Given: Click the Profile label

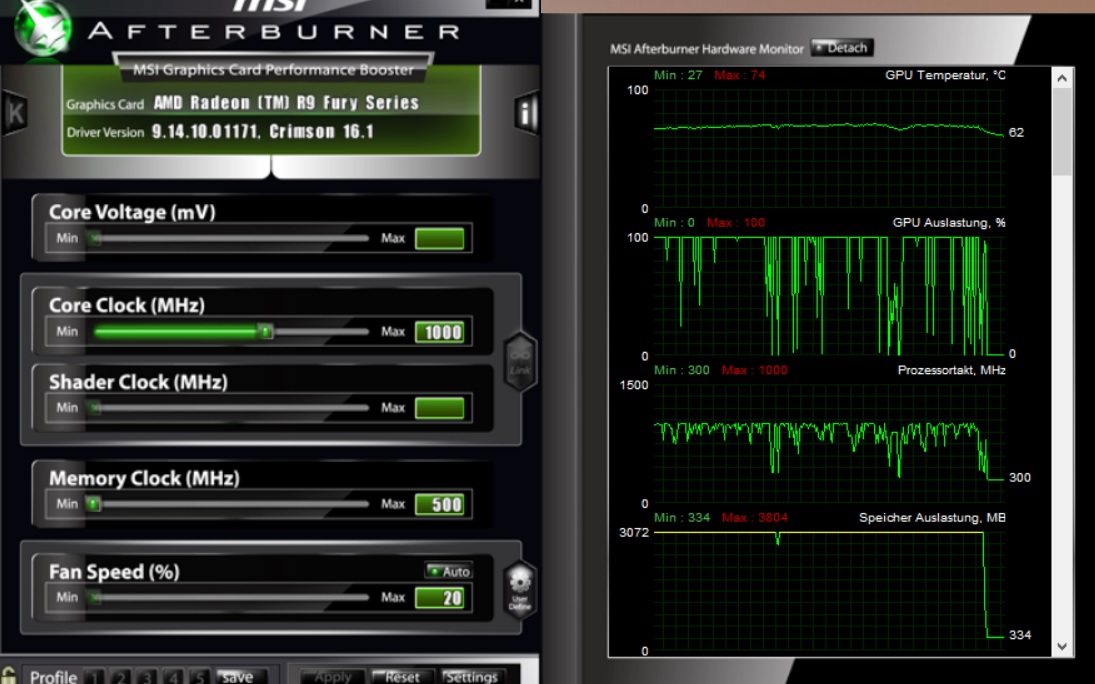Looking at the screenshot, I should pos(53,677).
